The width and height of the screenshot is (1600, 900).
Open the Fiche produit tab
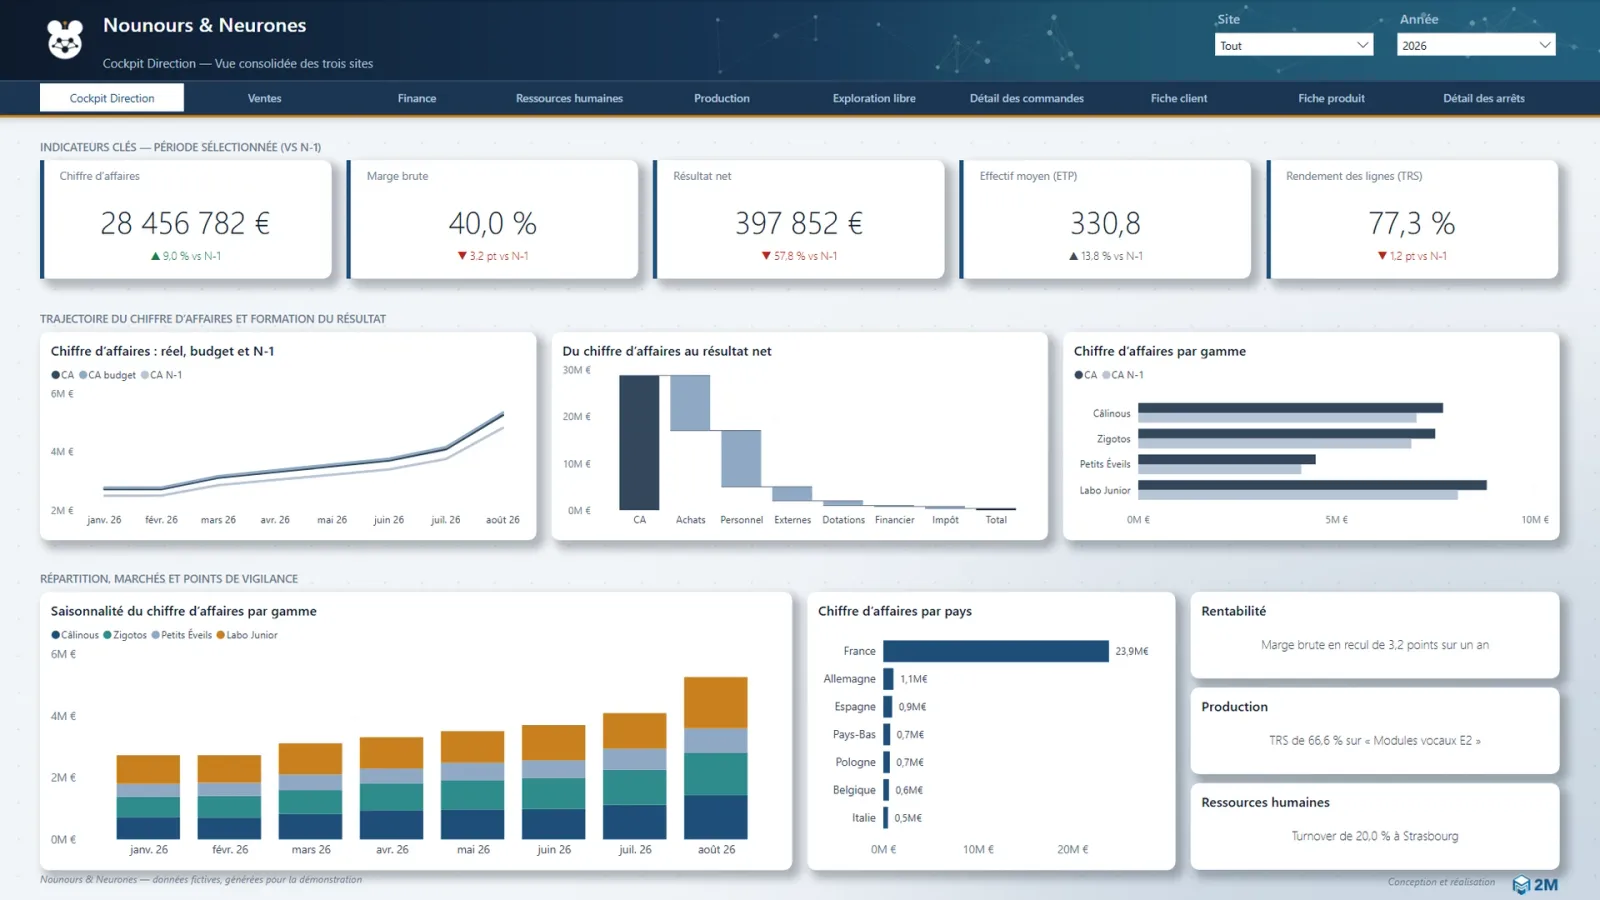coord(1331,98)
